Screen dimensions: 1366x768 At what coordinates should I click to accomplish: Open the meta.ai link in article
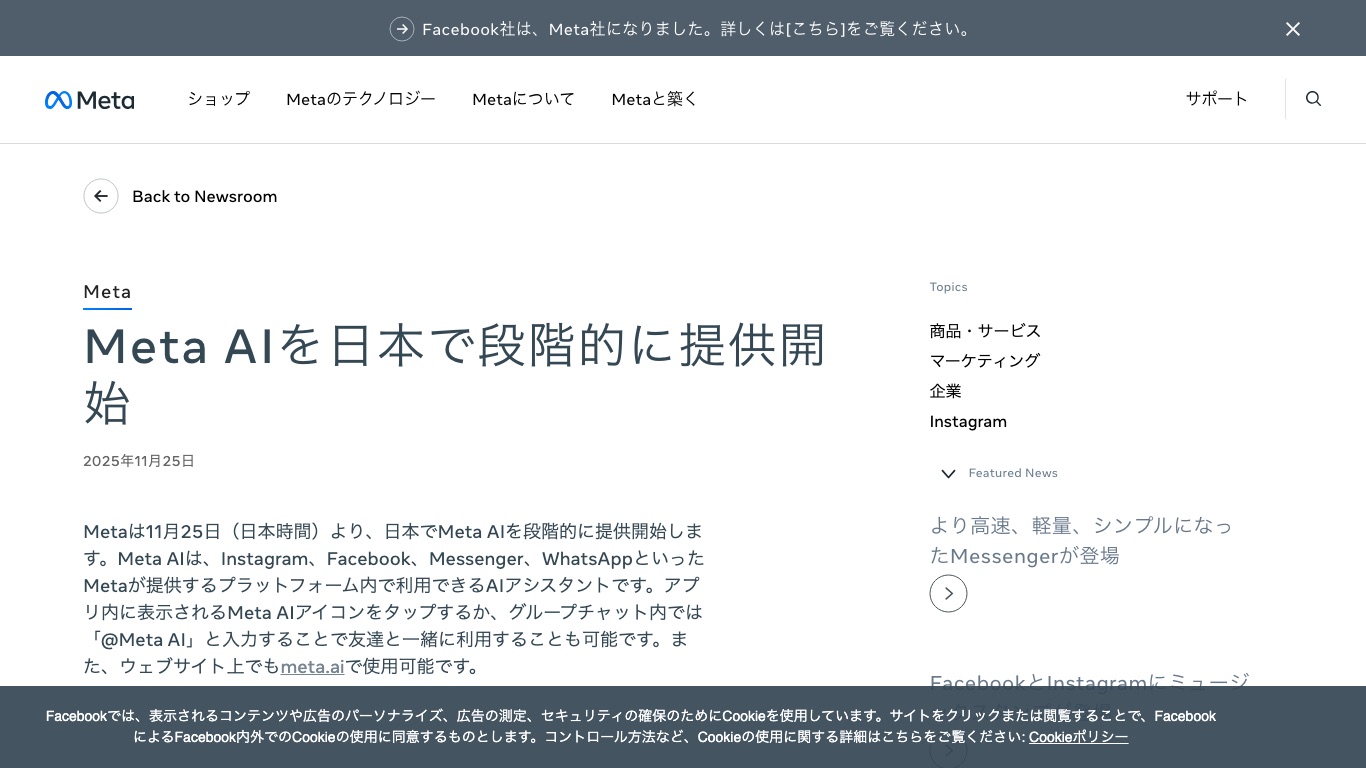[x=312, y=666]
